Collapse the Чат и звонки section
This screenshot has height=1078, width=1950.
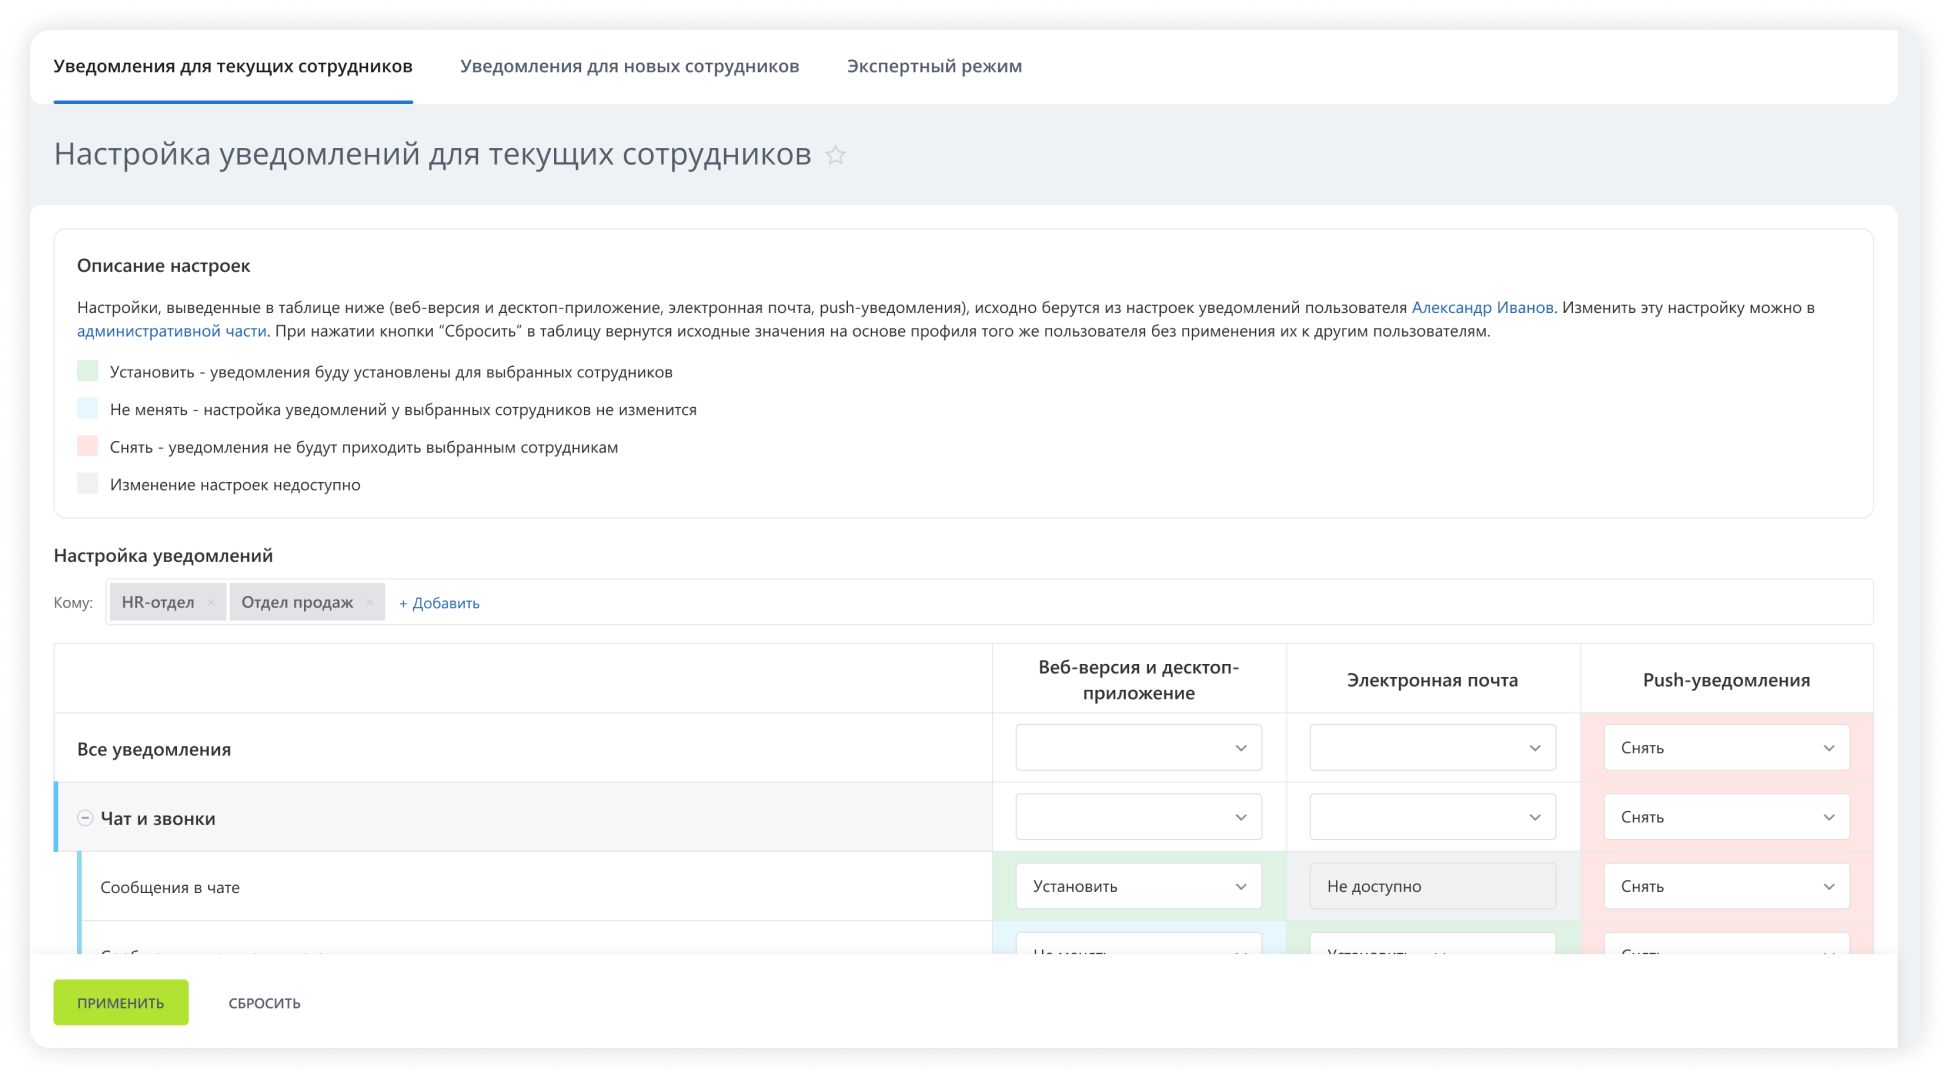[86, 818]
